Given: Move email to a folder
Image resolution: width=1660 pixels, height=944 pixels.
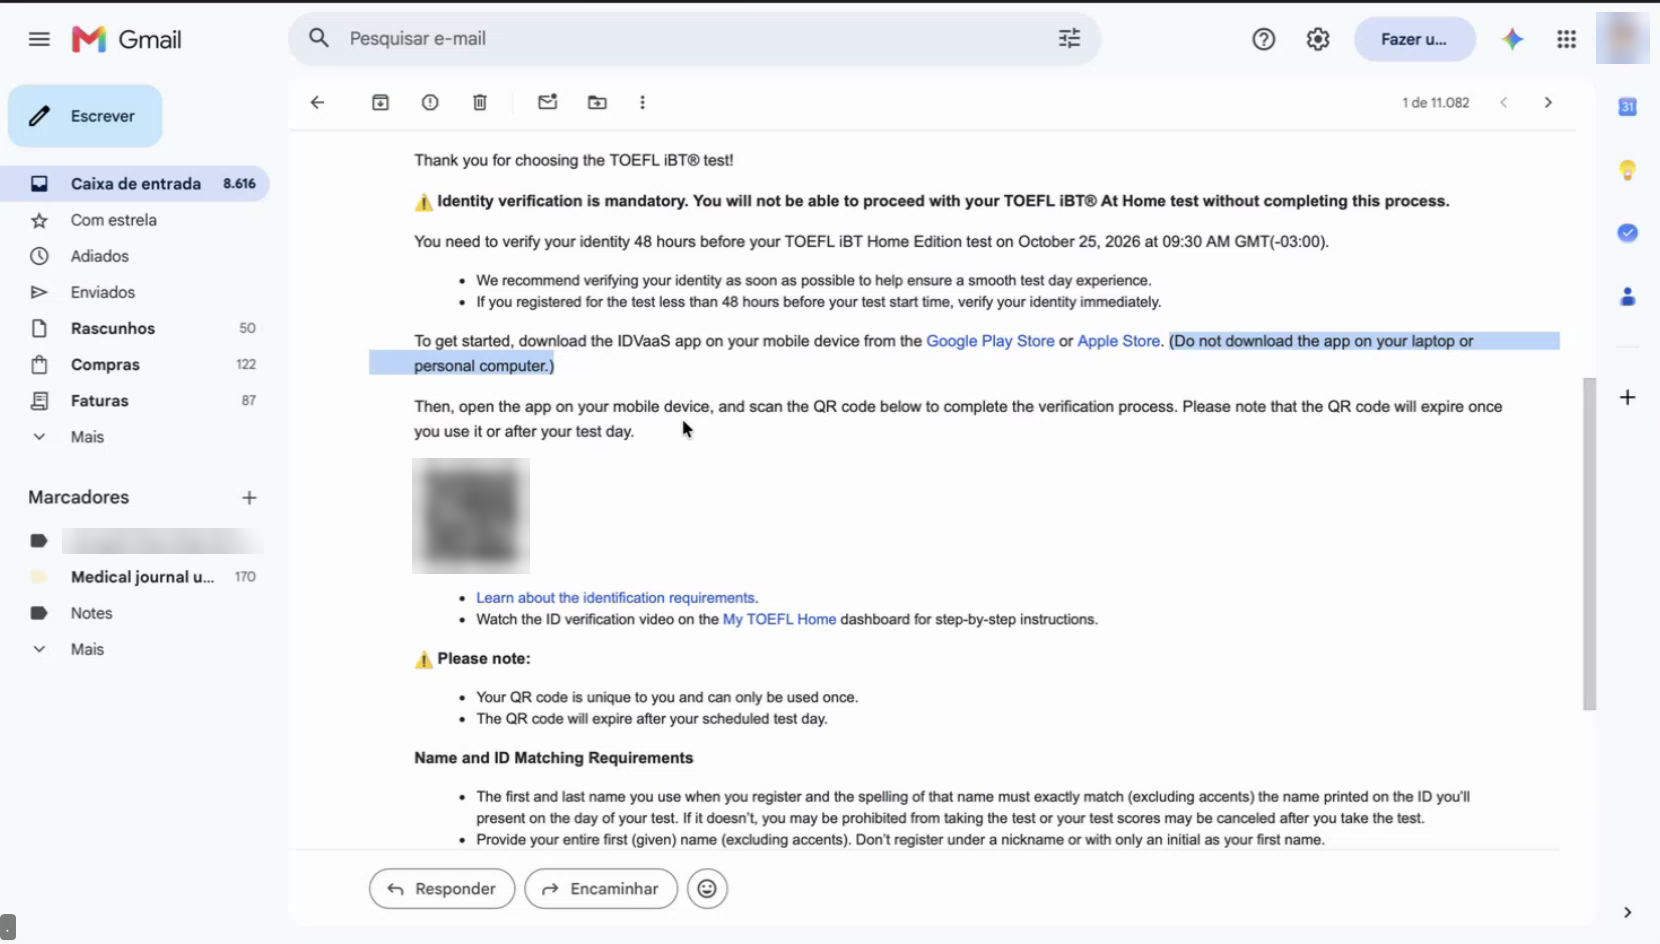Looking at the screenshot, I should pos(597,102).
